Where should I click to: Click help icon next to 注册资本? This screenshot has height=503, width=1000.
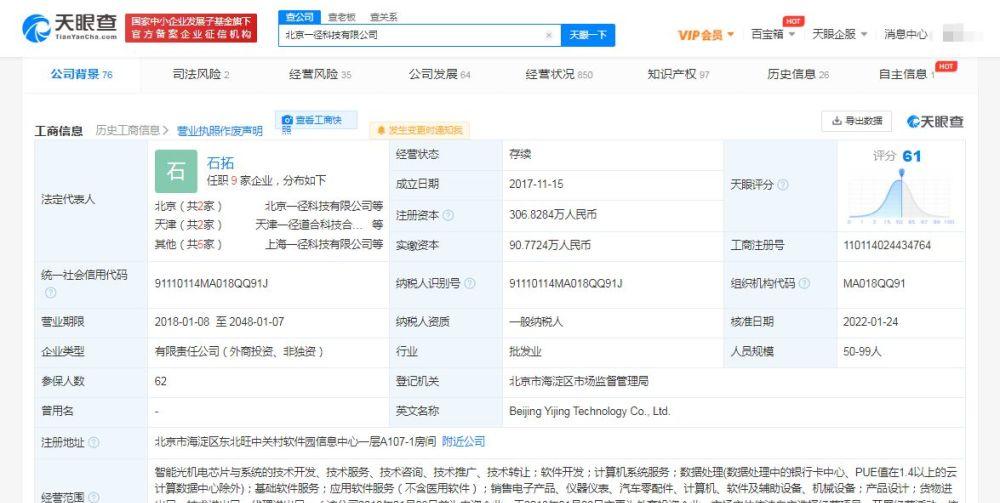point(448,215)
